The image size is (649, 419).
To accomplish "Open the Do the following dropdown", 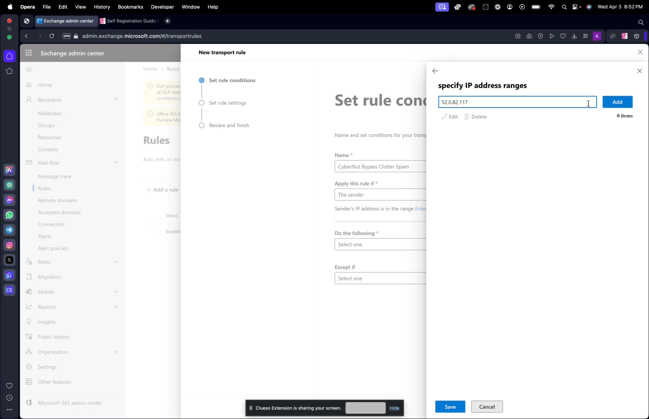I will [x=379, y=244].
